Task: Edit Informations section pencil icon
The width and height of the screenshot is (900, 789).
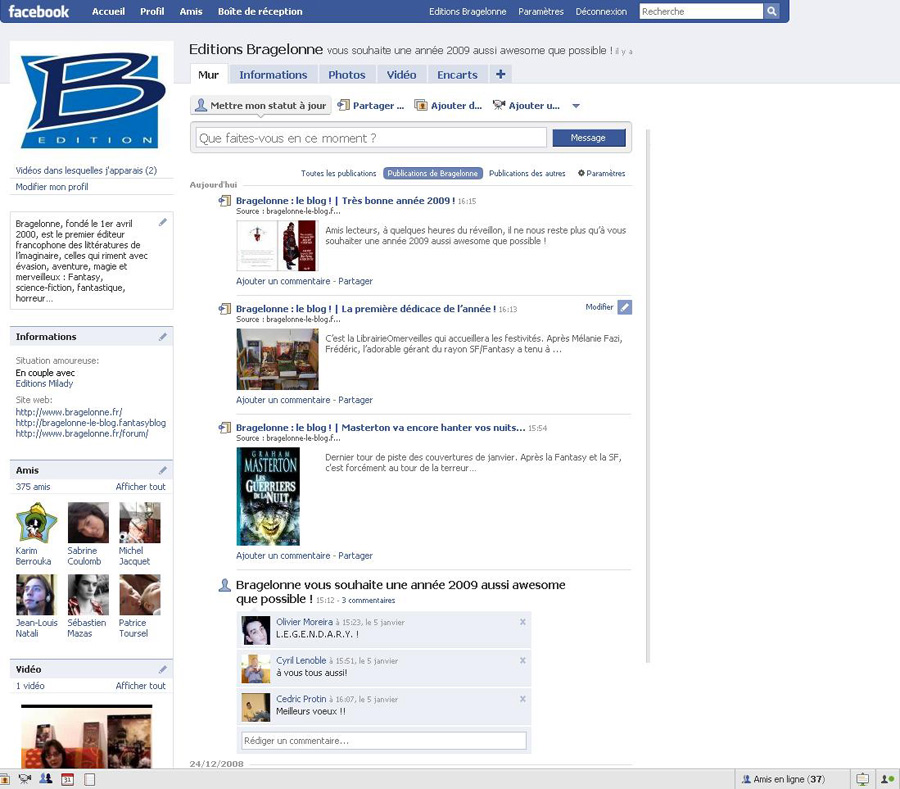Action: 163,337
